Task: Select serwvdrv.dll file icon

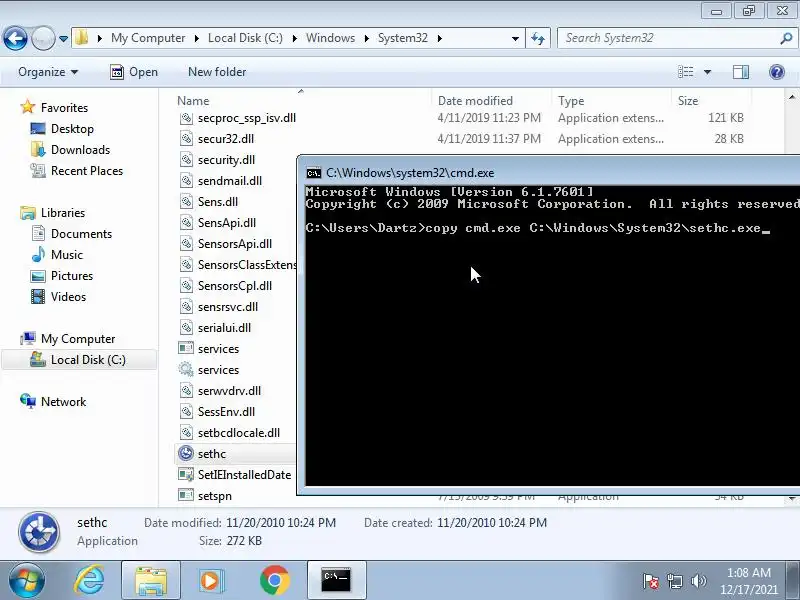Action: click(x=186, y=391)
